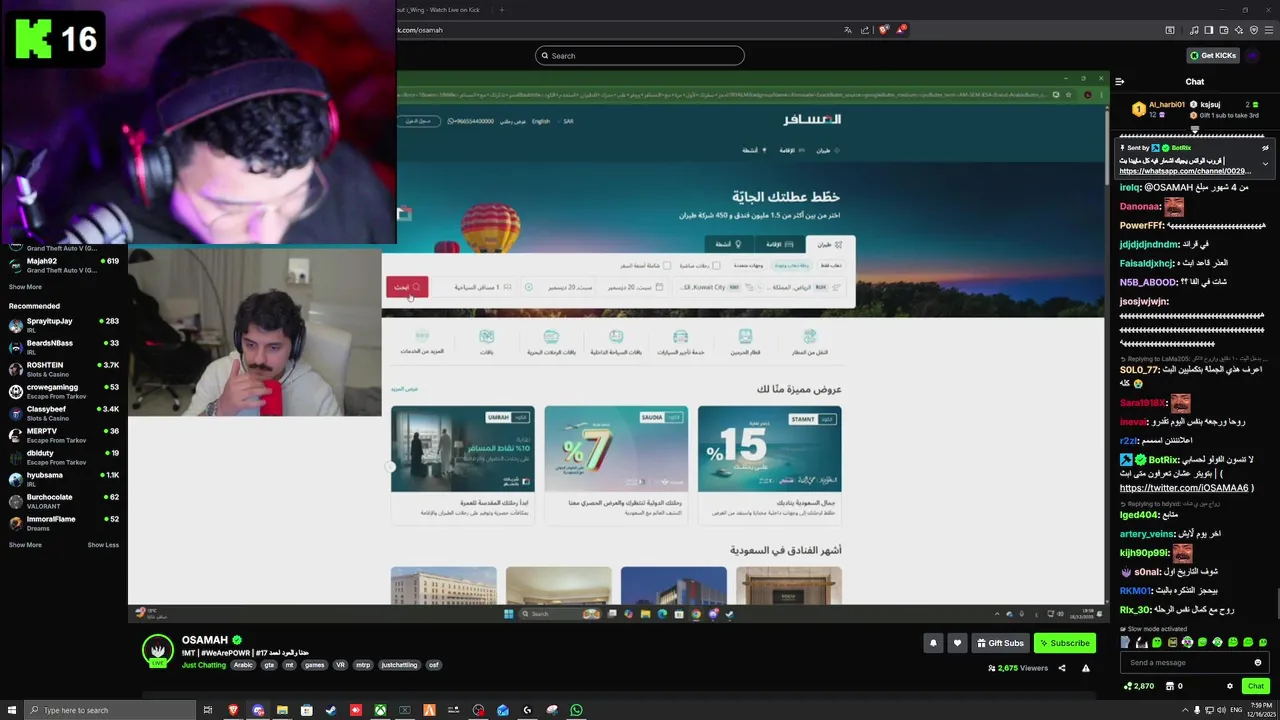Viewport: 1280px width, 720px height.
Task: Expand the pinned BotRix message chevron
Action: [x=1265, y=164]
